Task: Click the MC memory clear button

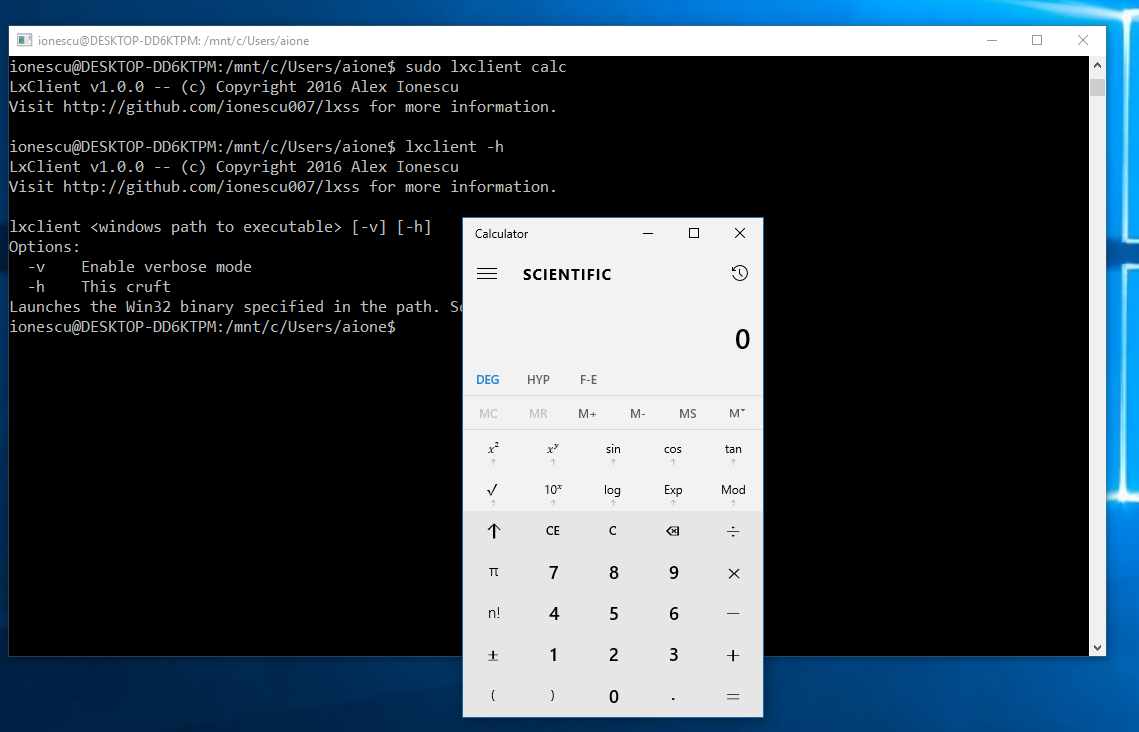Action: coord(488,413)
